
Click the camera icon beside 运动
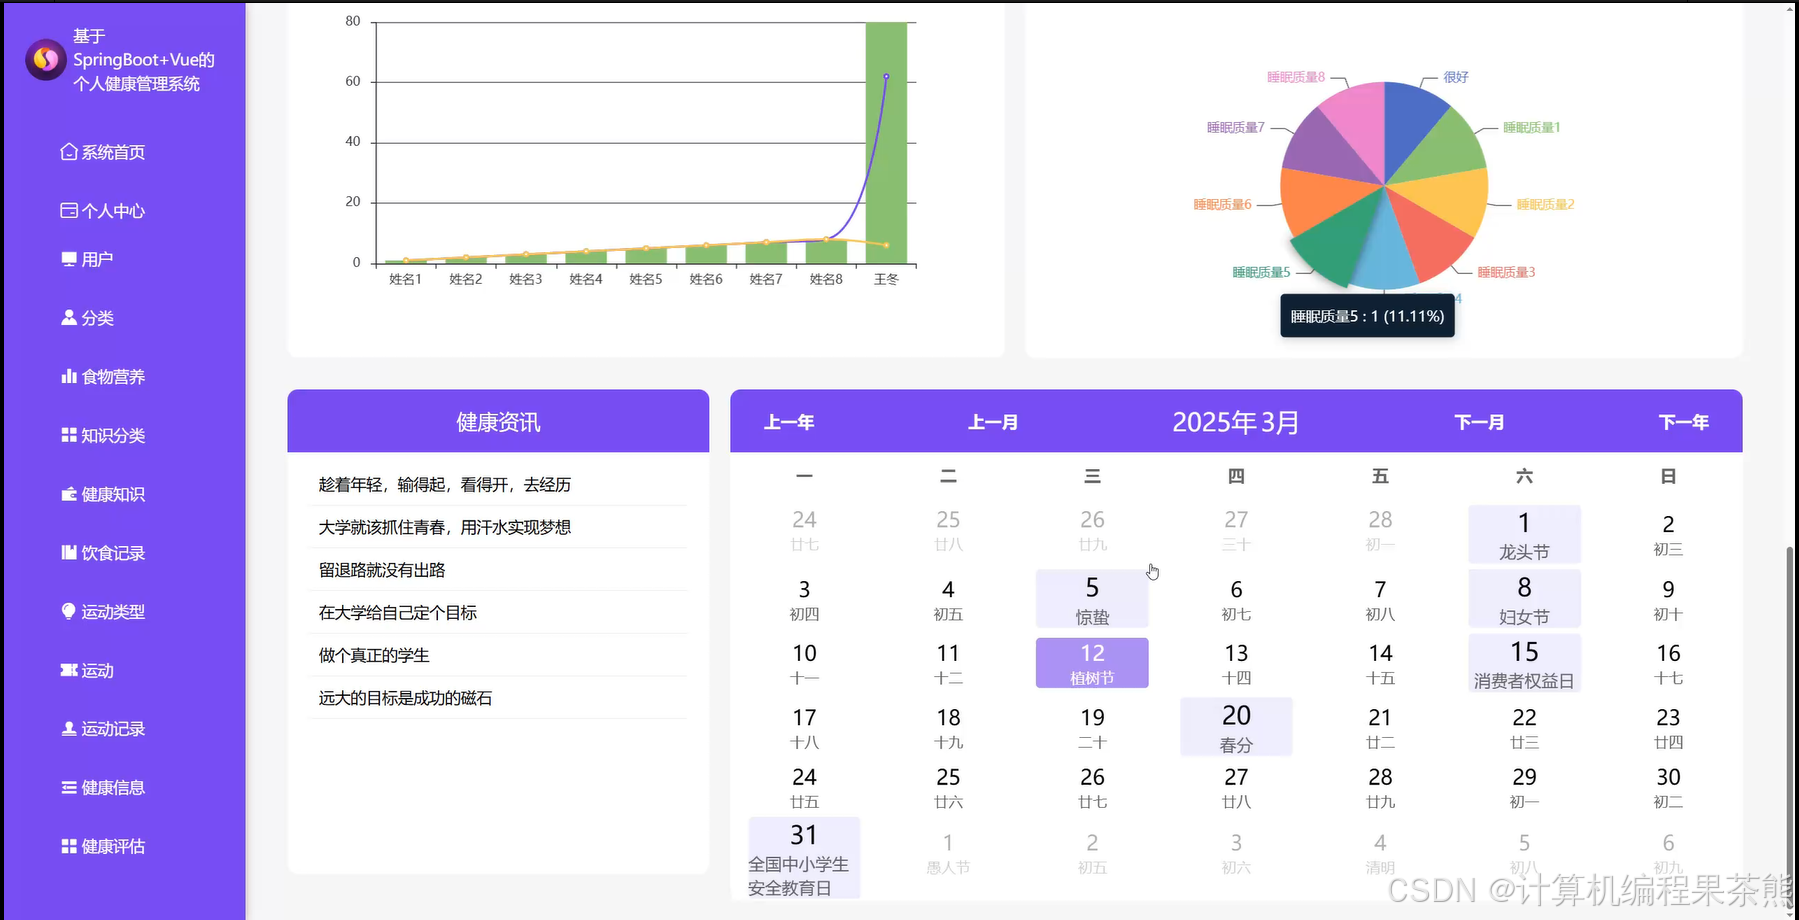tap(69, 670)
